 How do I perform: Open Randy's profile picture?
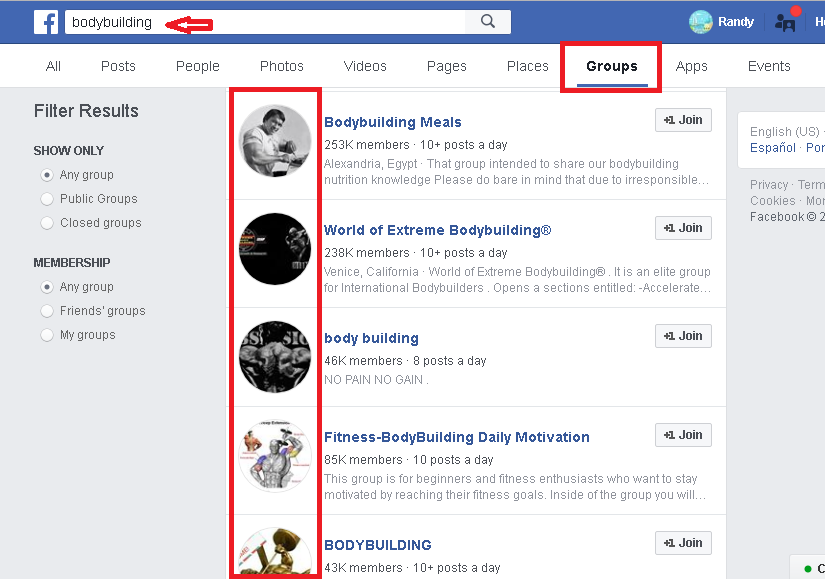coord(700,22)
